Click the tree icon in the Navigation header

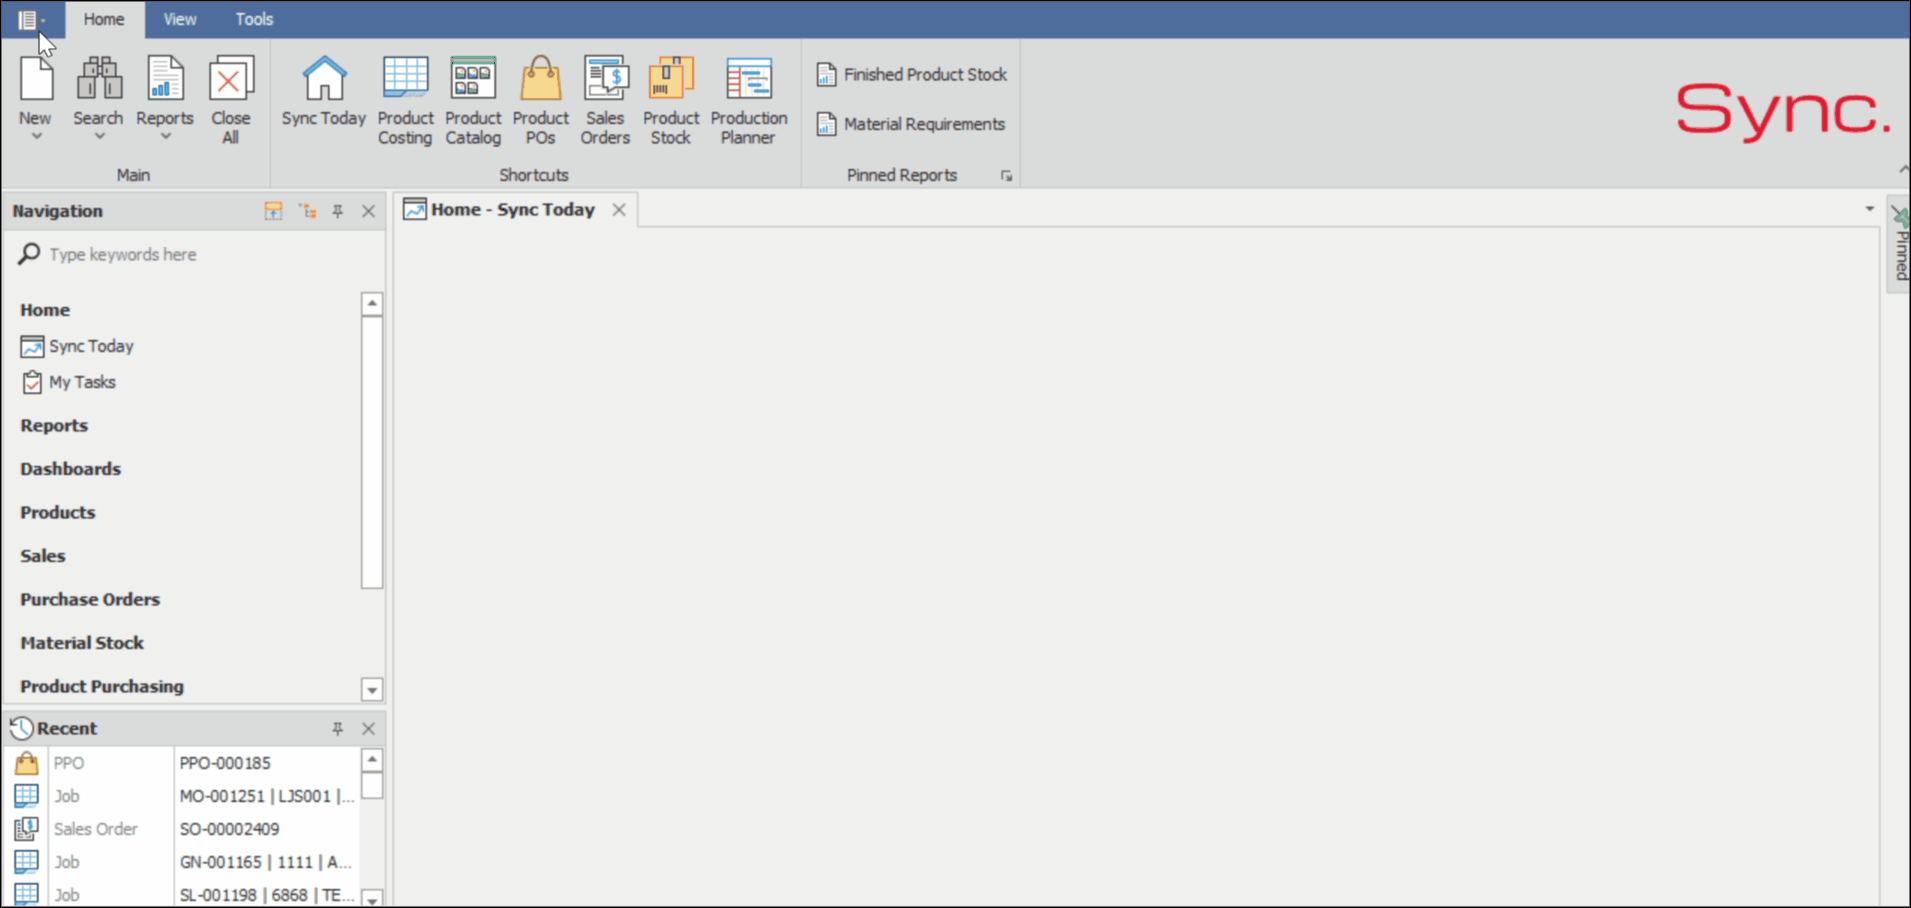(308, 211)
